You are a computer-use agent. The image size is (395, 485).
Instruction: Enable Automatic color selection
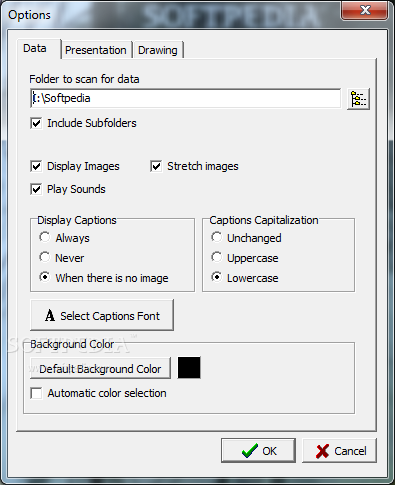pyautogui.click(x=36, y=393)
